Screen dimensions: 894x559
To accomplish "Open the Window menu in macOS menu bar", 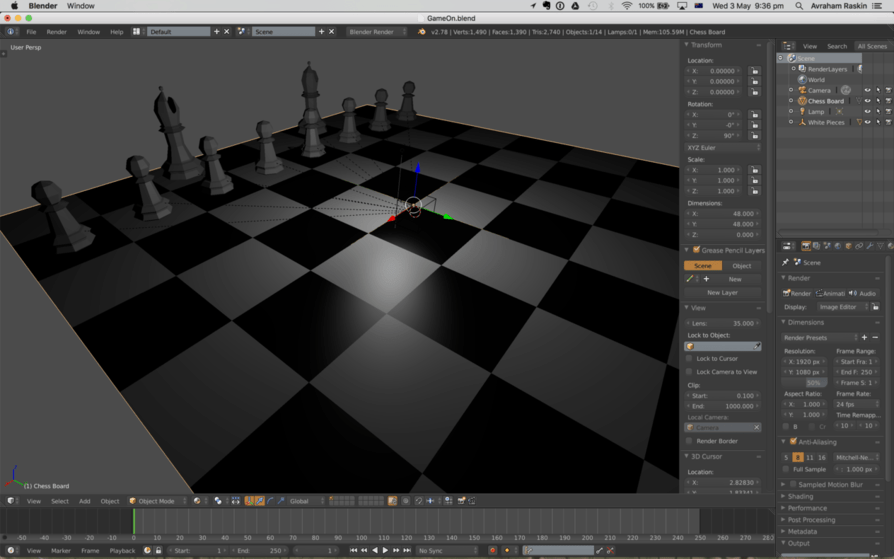I will pos(81,6).
